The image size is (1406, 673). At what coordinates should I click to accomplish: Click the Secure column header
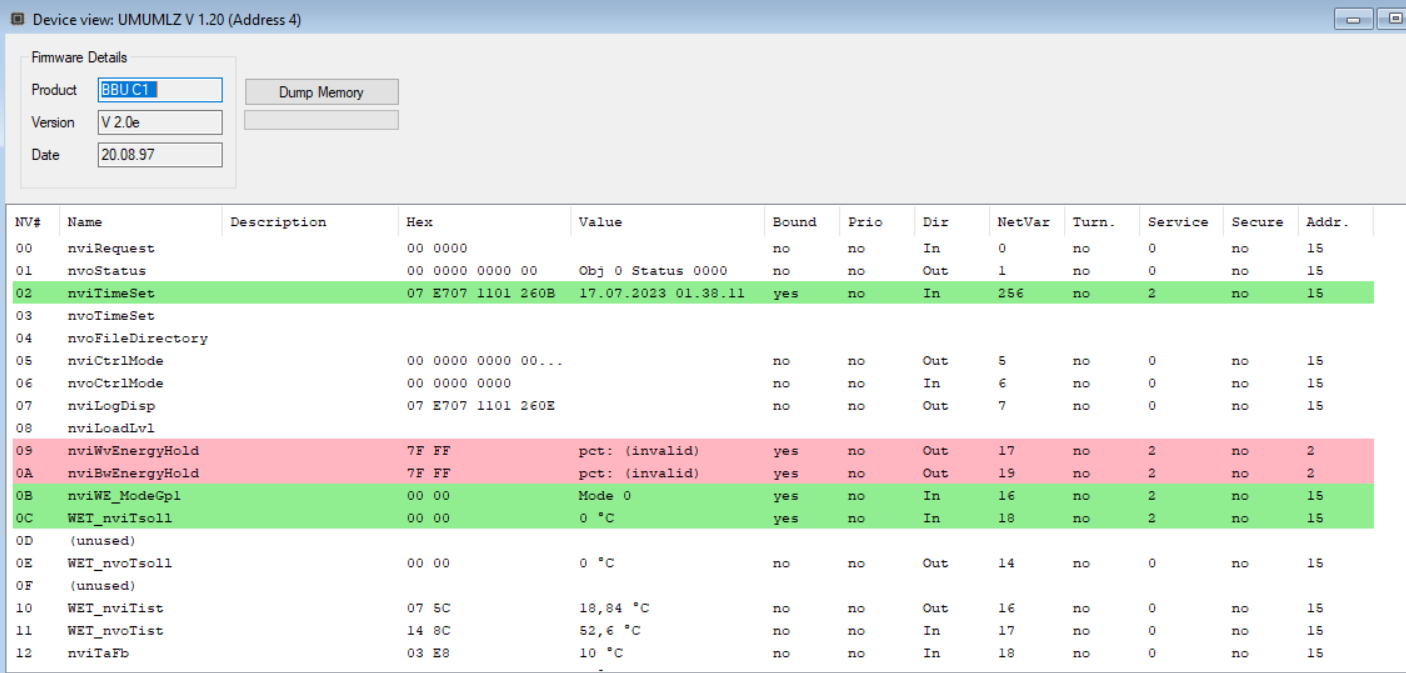pos(1260,222)
